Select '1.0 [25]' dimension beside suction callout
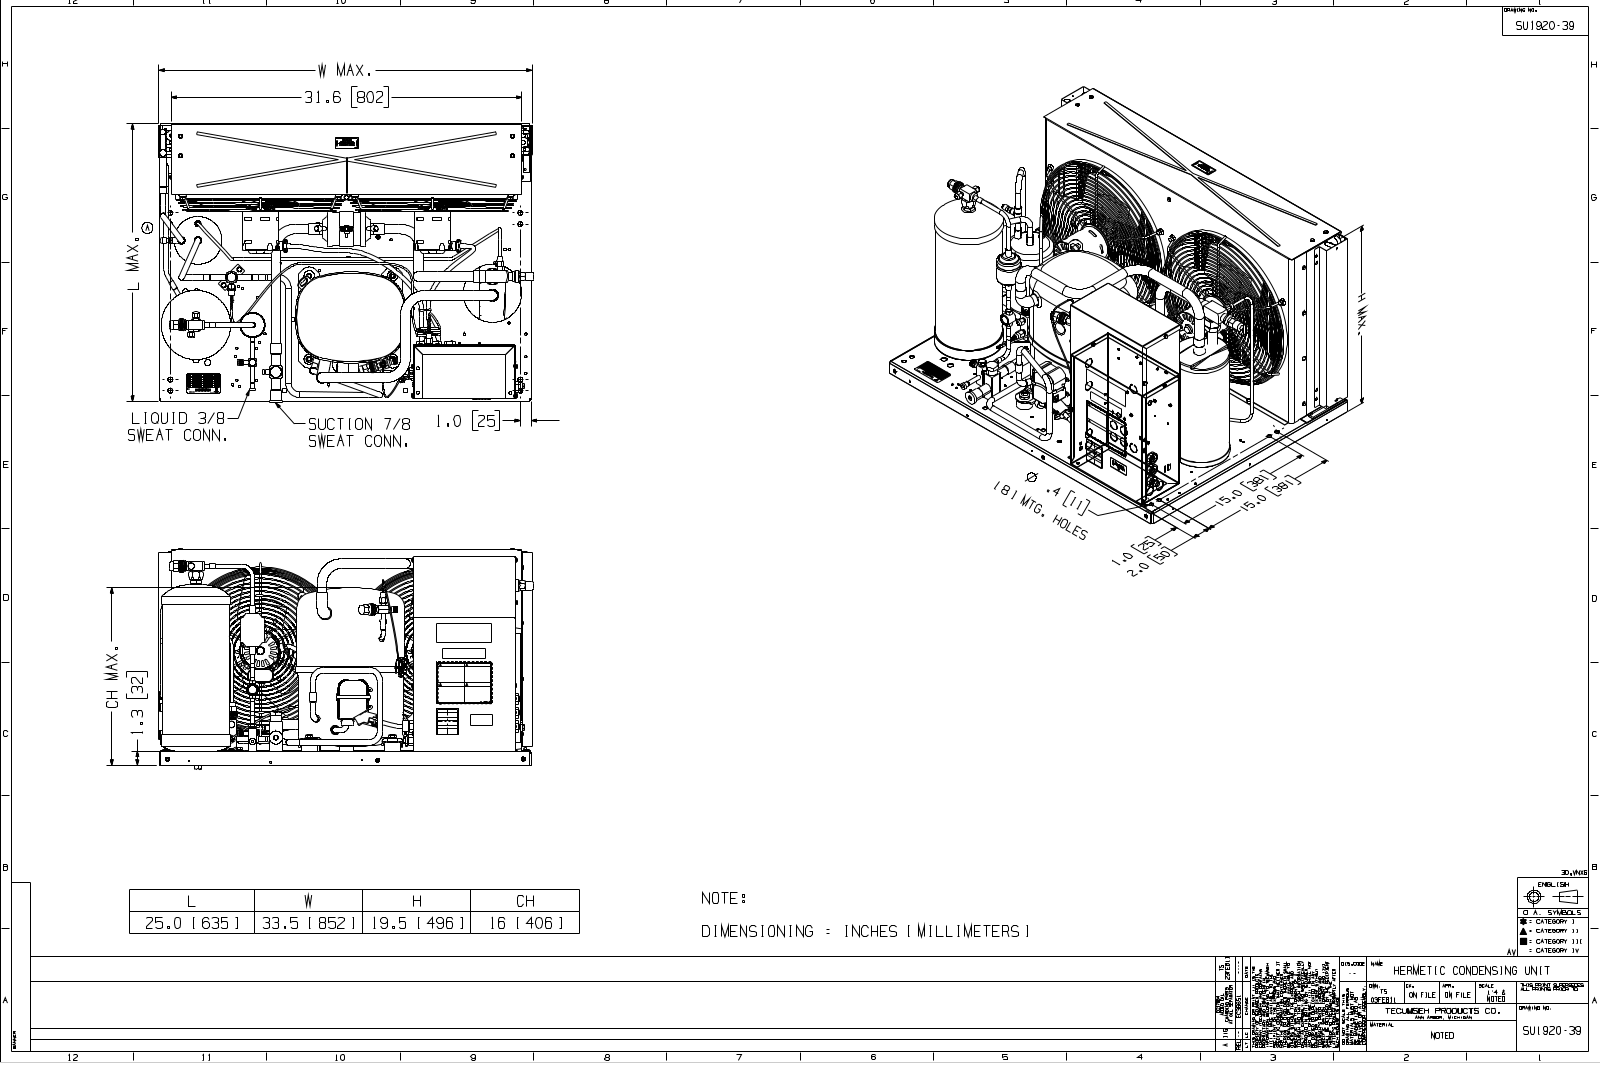Screen dimensions: 1600x1067 467,421
